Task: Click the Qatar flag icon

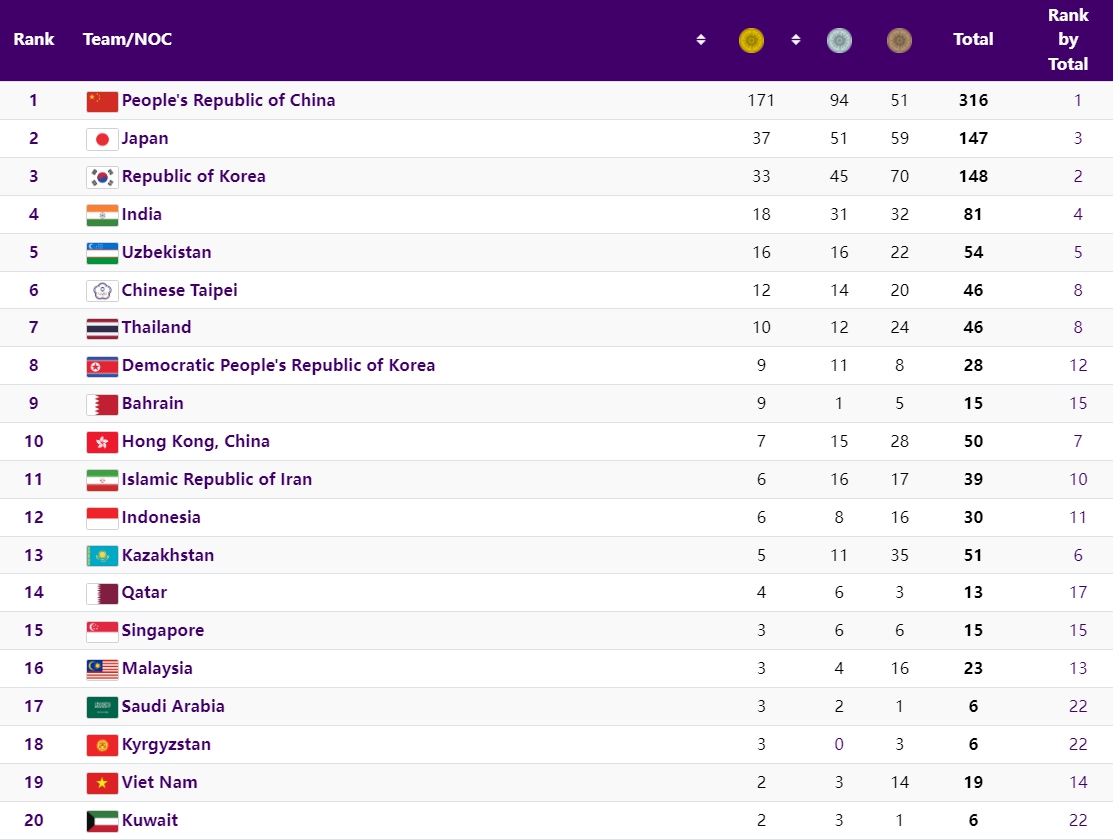Action: point(102,594)
